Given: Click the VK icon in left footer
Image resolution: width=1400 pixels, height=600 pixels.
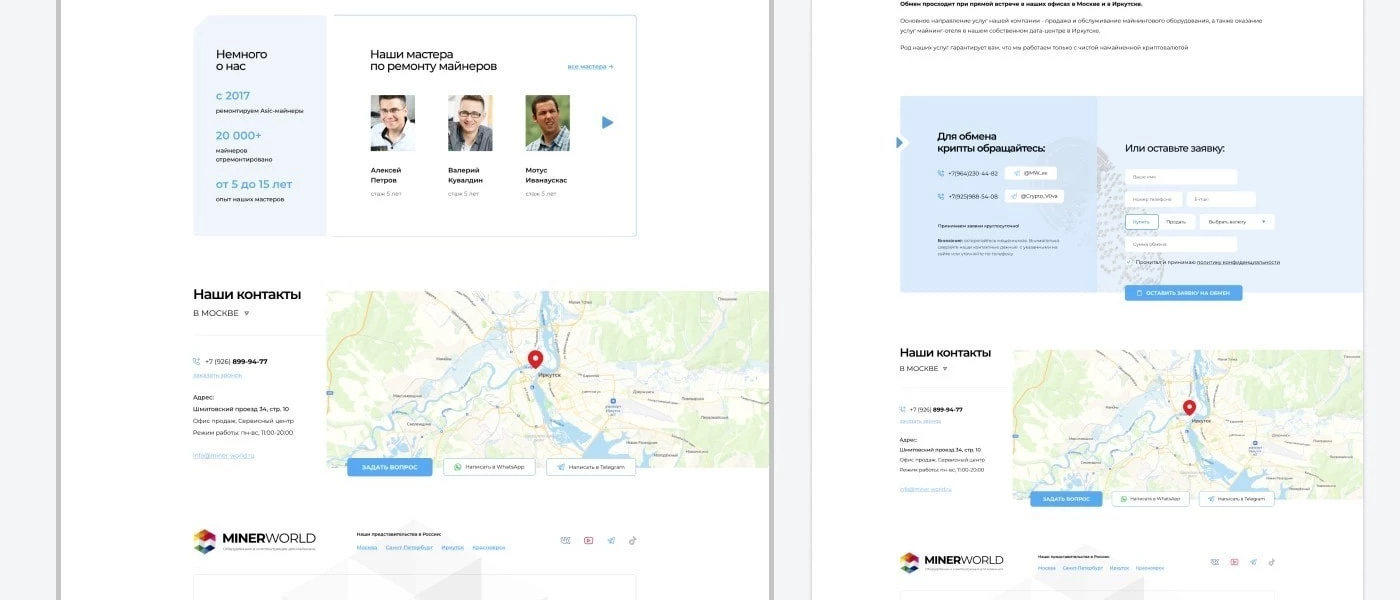Looking at the screenshot, I should pos(565,540).
